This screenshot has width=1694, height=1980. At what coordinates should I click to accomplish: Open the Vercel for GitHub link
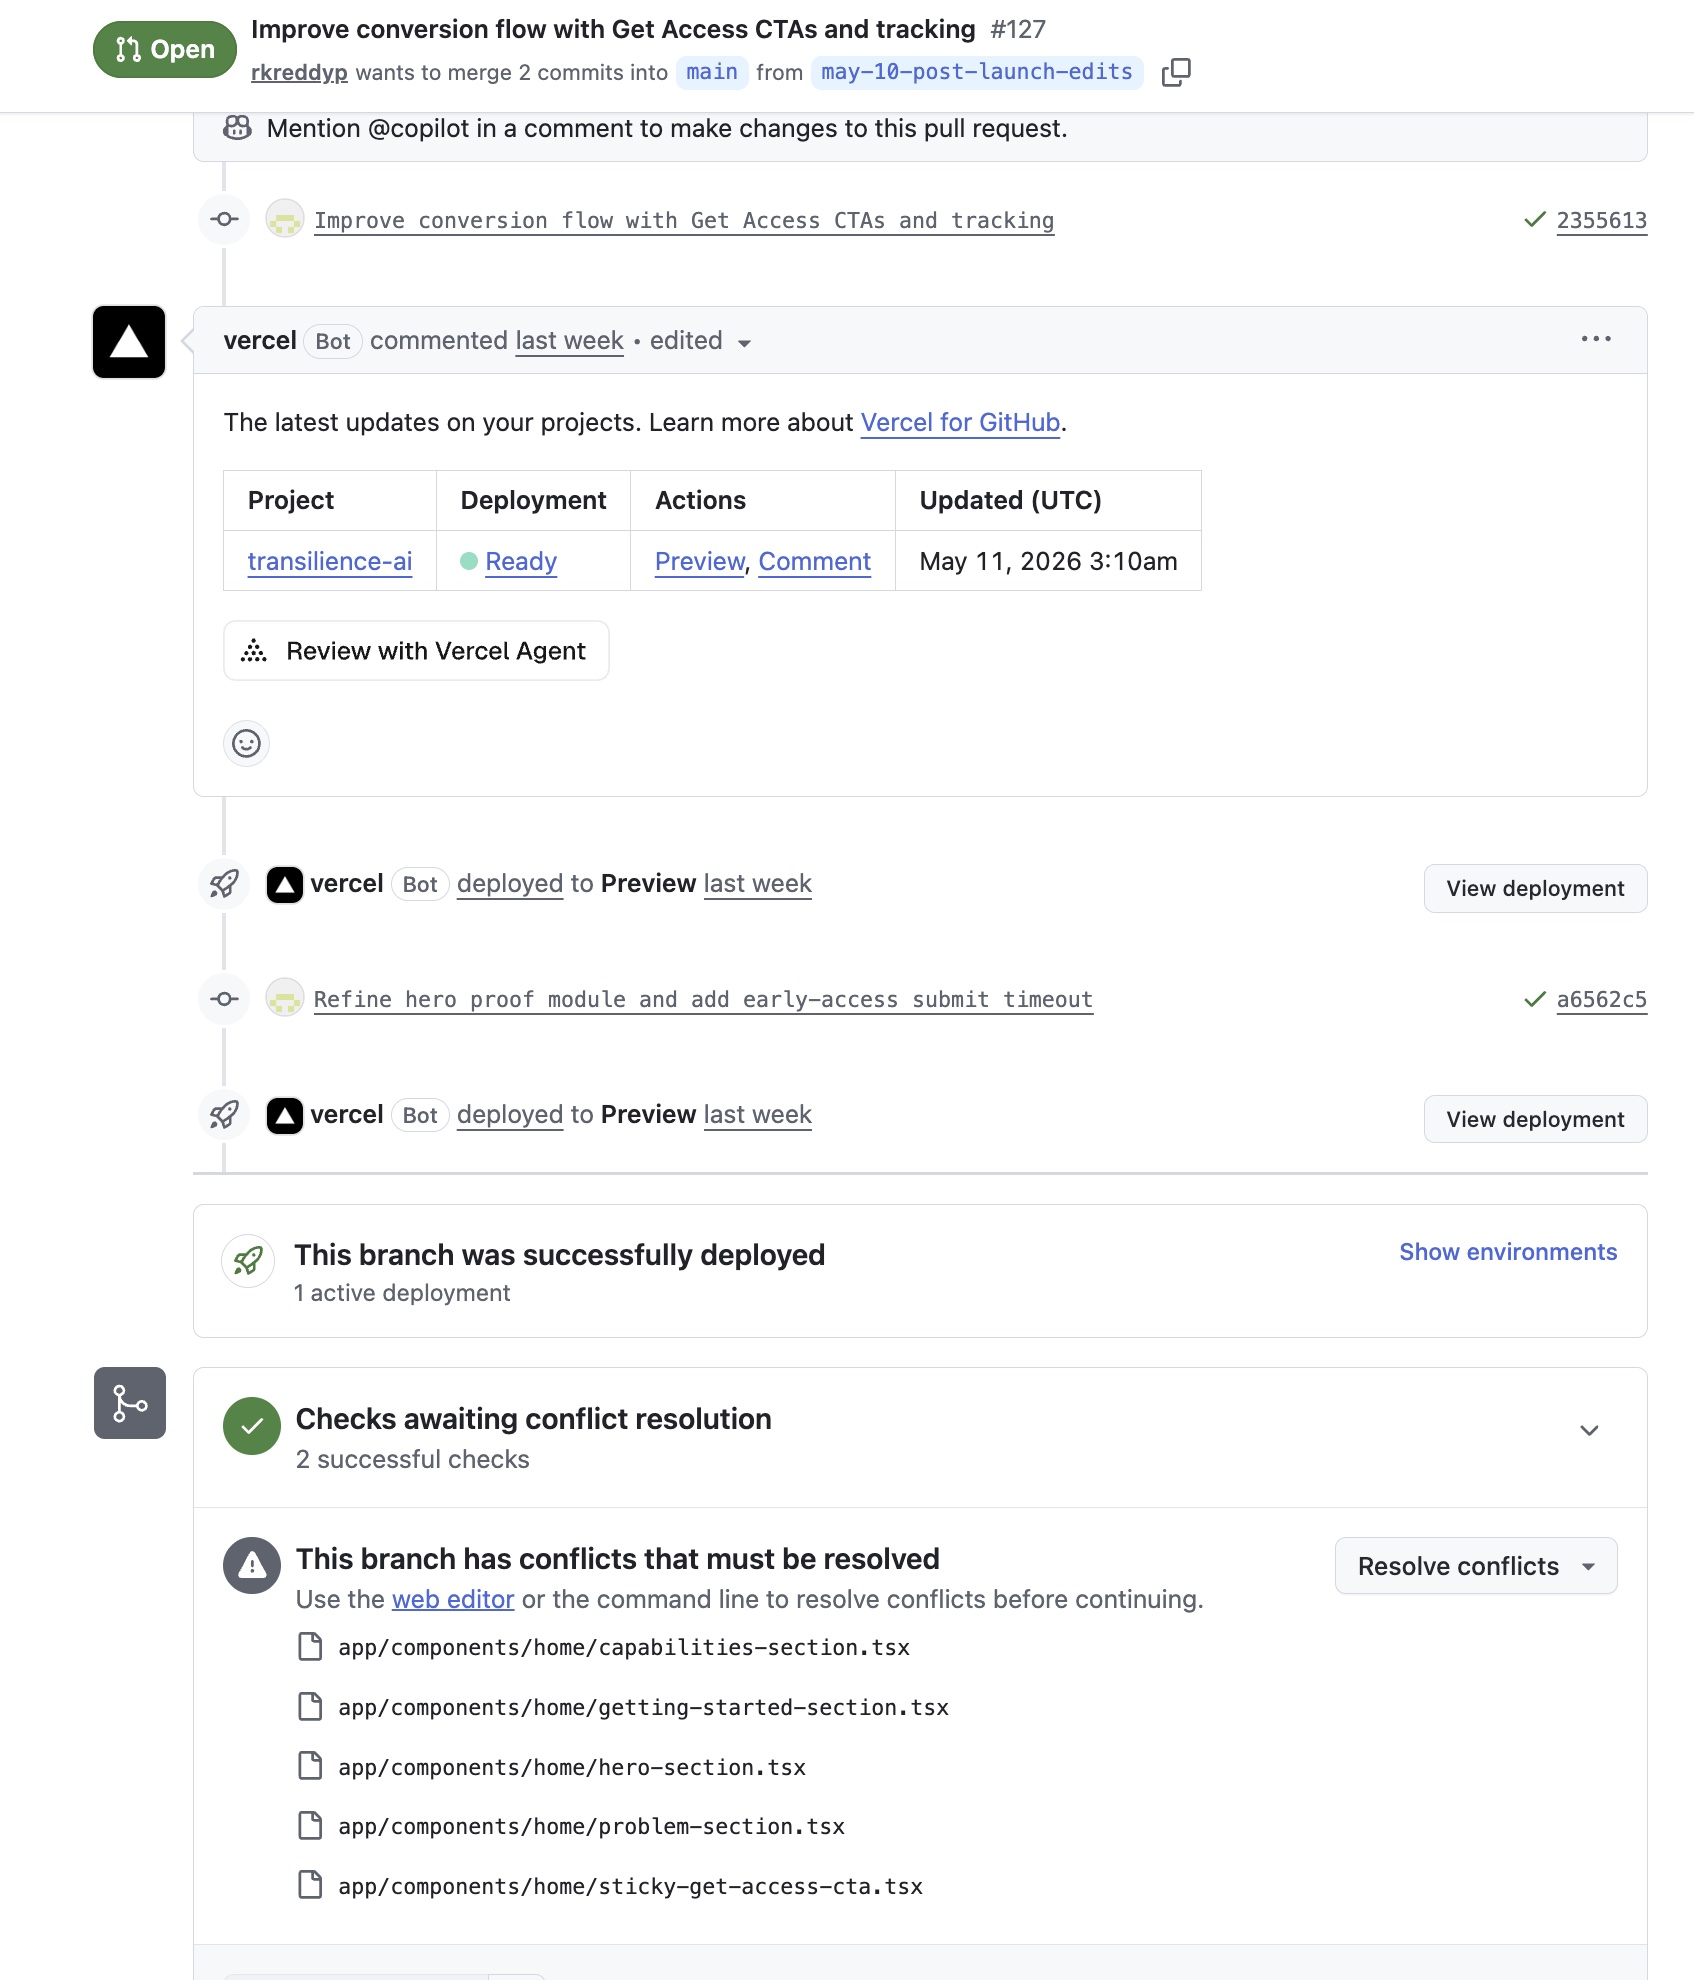click(x=960, y=423)
